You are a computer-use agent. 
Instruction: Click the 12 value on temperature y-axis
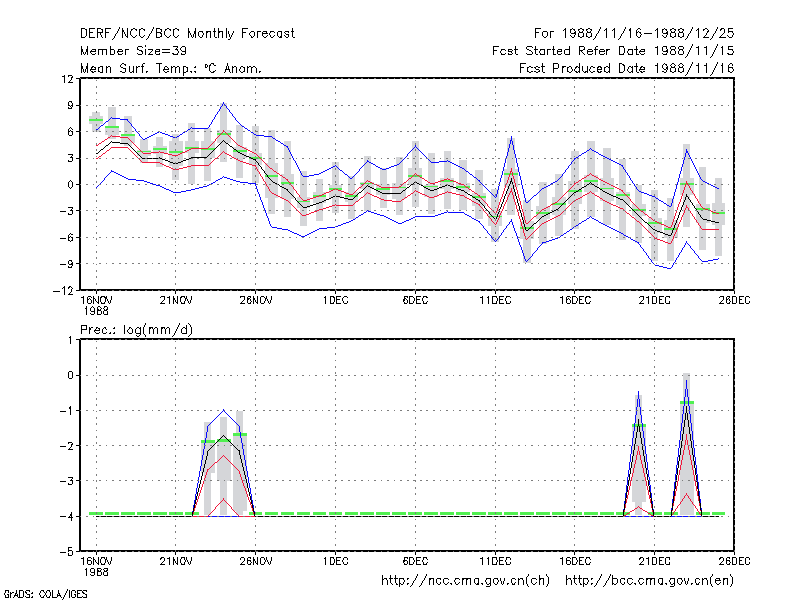pos(67,79)
